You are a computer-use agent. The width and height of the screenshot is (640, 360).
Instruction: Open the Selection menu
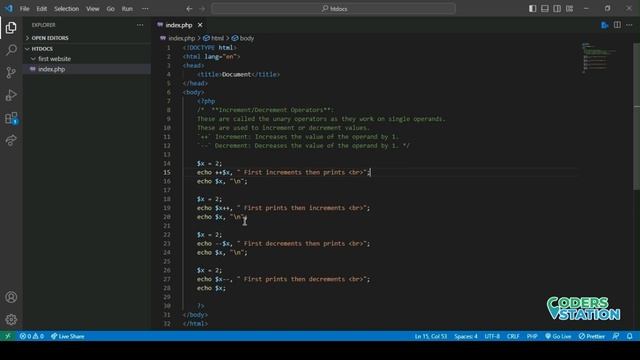[x=67, y=9]
